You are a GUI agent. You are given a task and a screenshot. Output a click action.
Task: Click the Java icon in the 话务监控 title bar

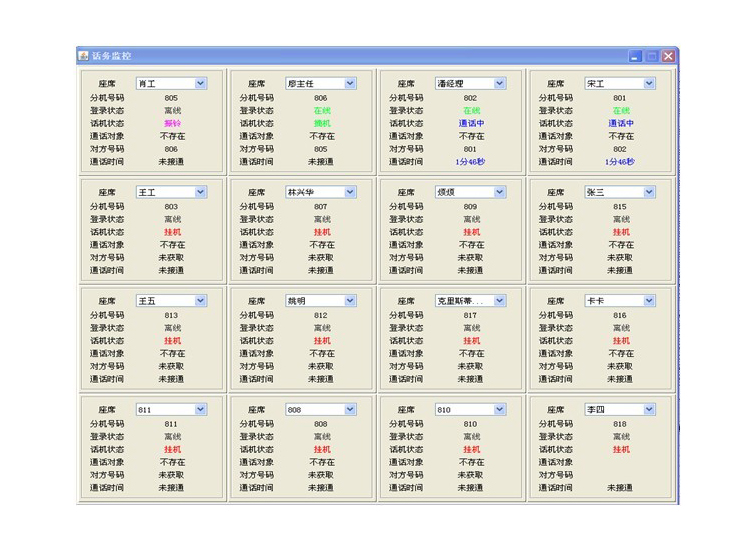[84, 56]
